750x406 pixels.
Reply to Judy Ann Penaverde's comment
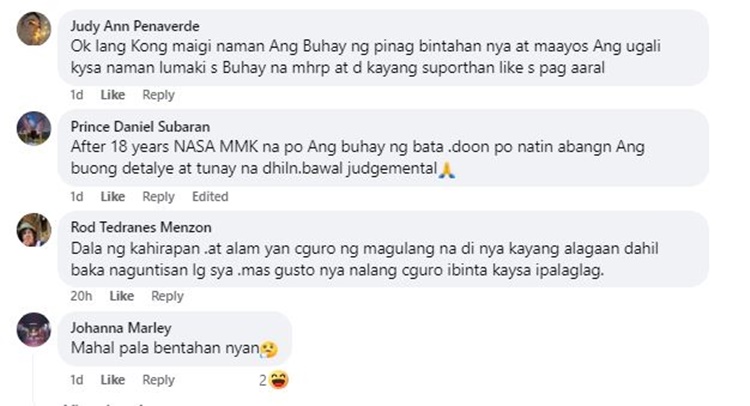point(158,95)
